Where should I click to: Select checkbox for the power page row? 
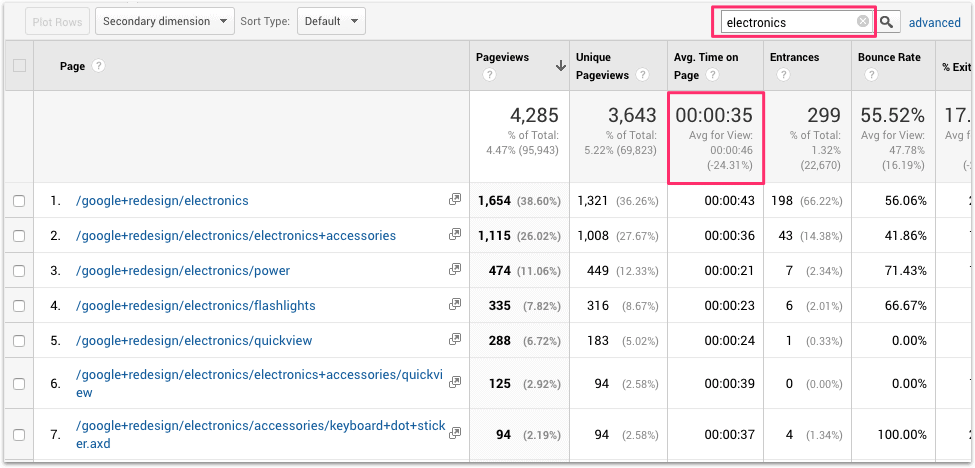(x=19, y=271)
